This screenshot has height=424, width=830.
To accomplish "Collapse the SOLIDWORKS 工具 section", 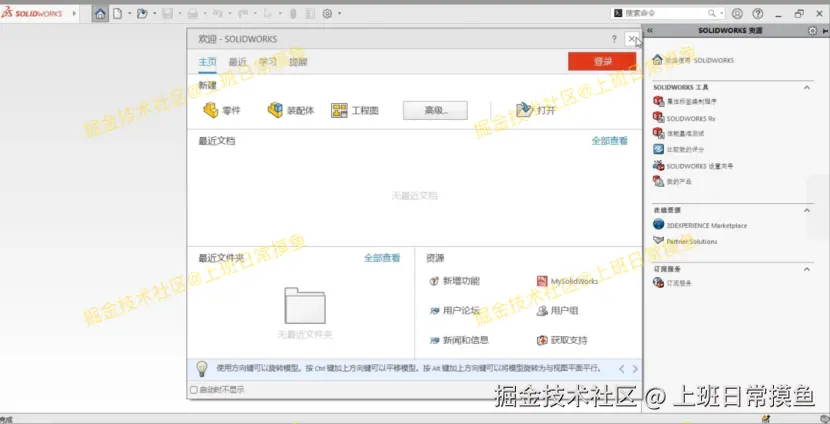I will coord(807,87).
